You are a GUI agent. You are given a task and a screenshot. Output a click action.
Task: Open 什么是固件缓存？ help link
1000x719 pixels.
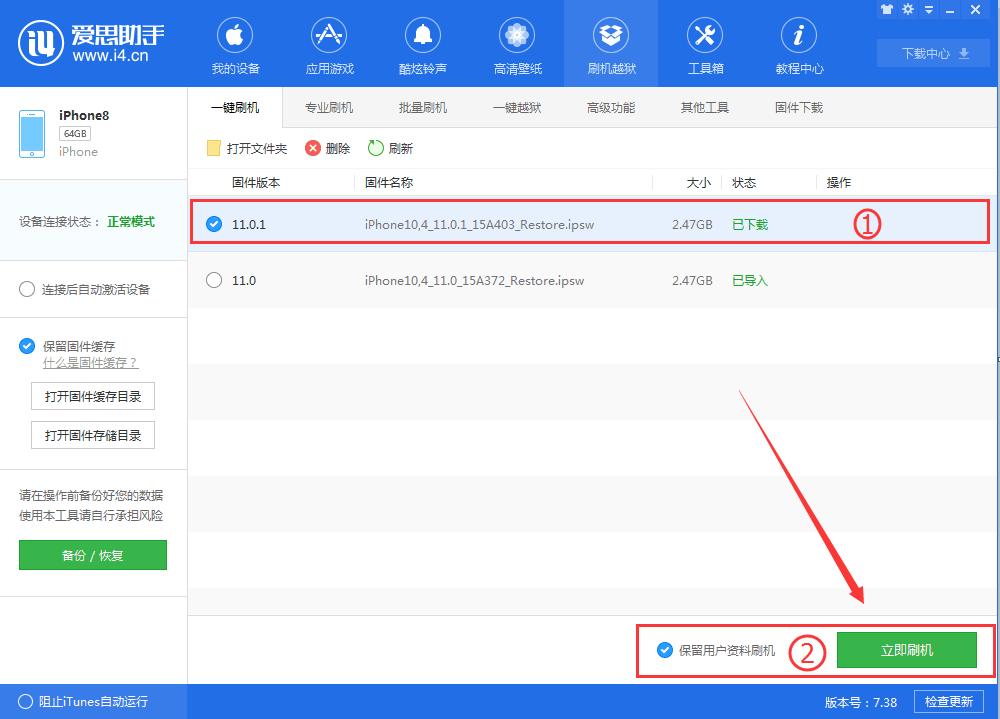pyautogui.click(x=91, y=363)
